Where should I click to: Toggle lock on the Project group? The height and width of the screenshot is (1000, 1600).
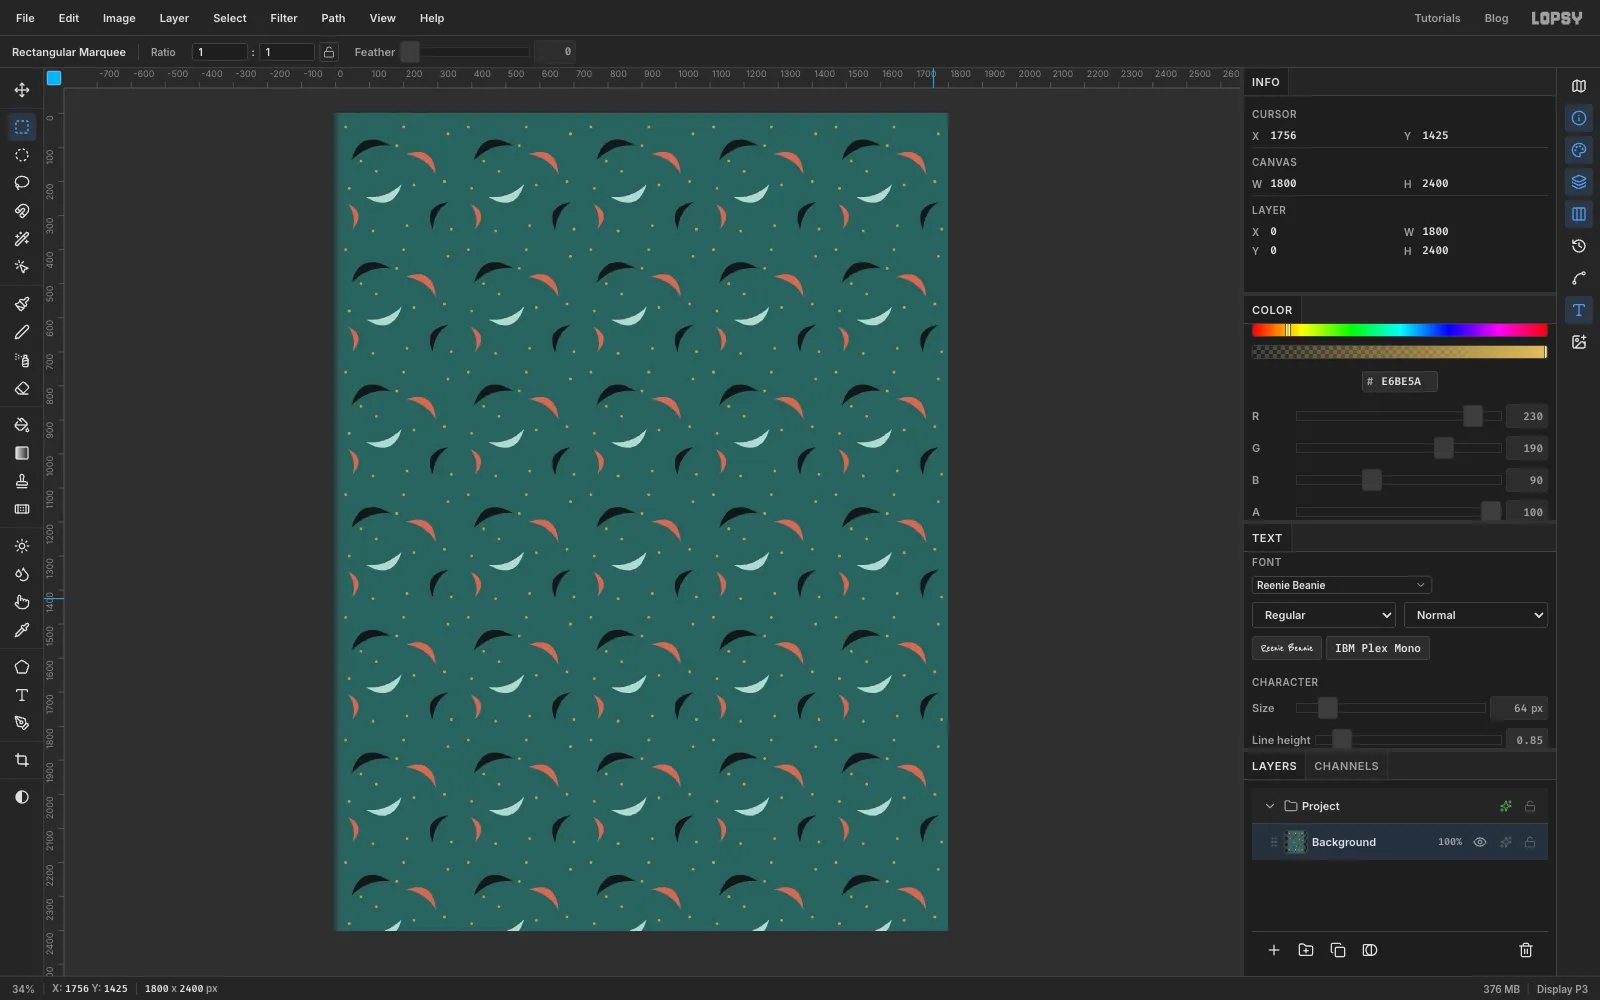point(1530,806)
